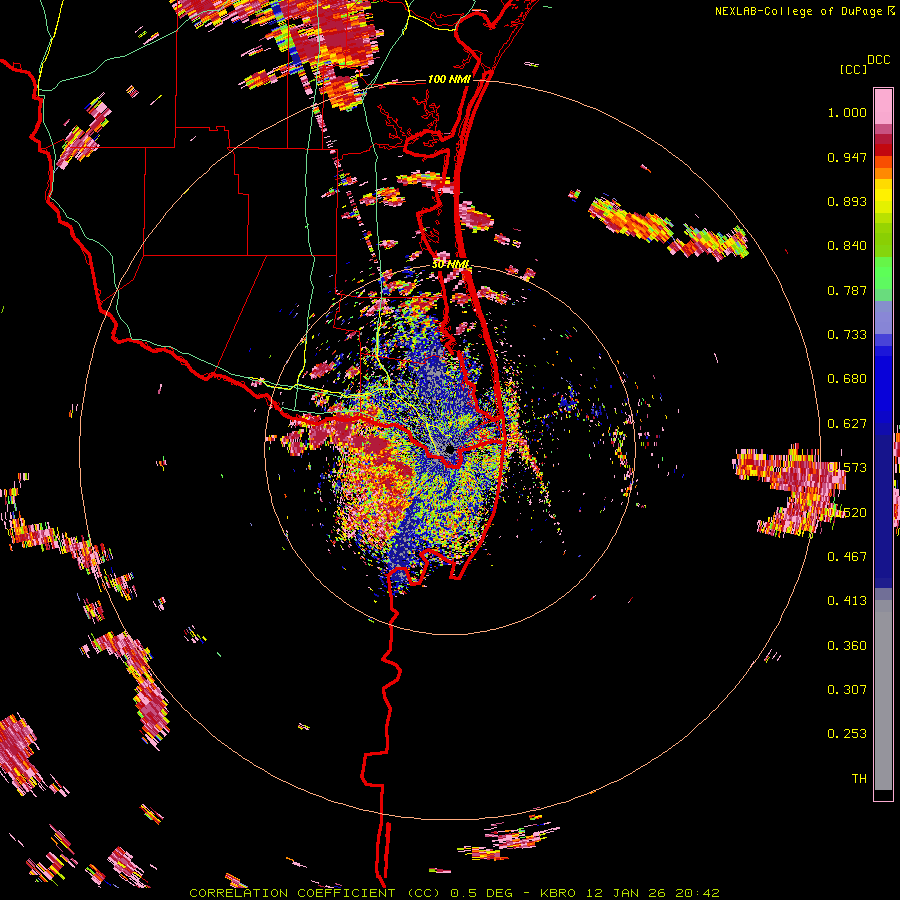Click the 100 NMI range ring label
This screenshot has height=900, width=900.
click(449, 79)
